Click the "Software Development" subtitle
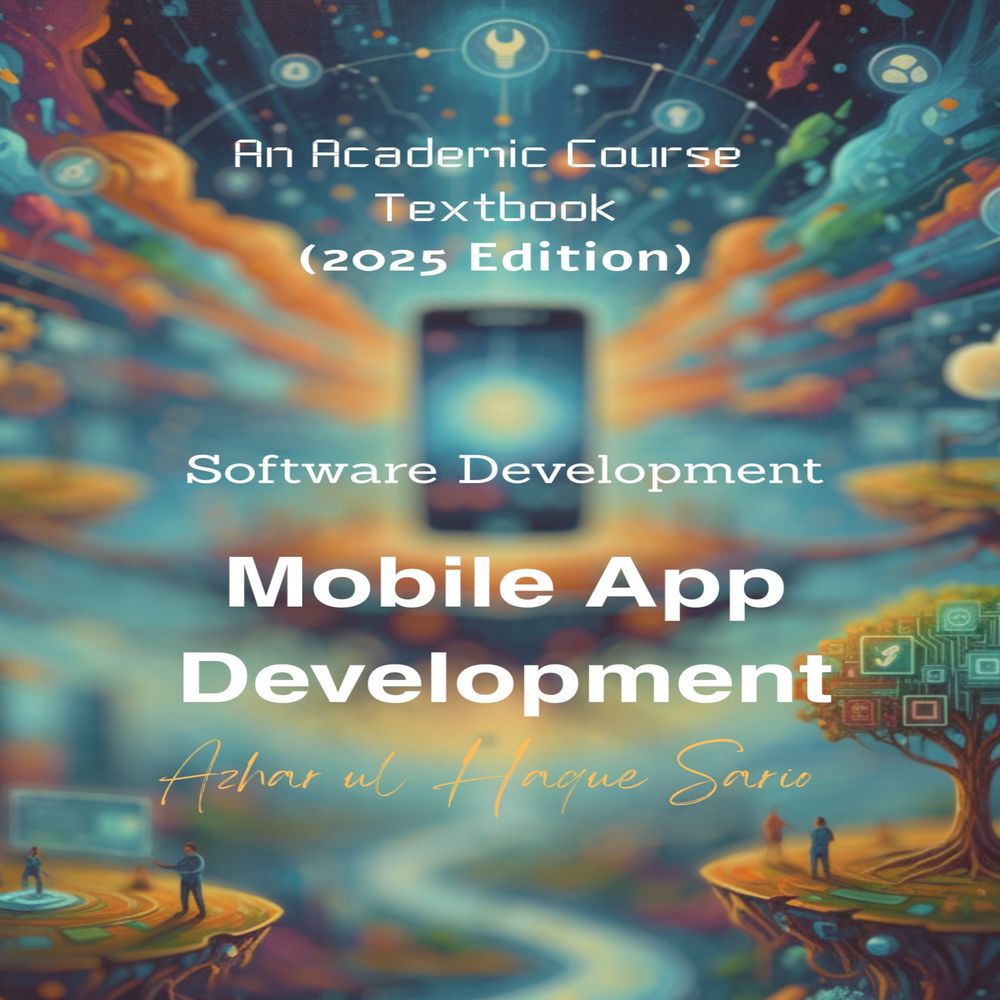 505,470
